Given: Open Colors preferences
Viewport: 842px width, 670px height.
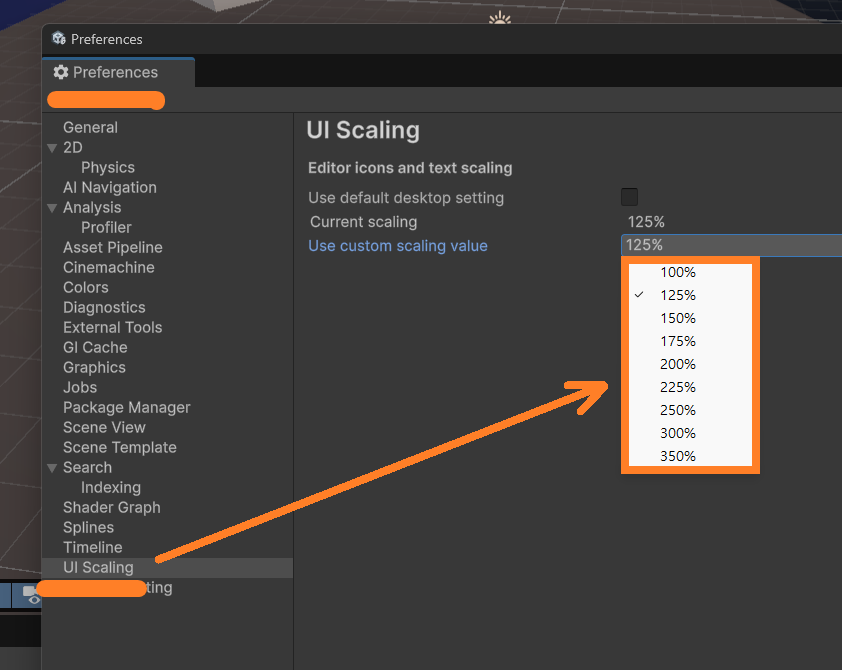Looking at the screenshot, I should point(85,287).
